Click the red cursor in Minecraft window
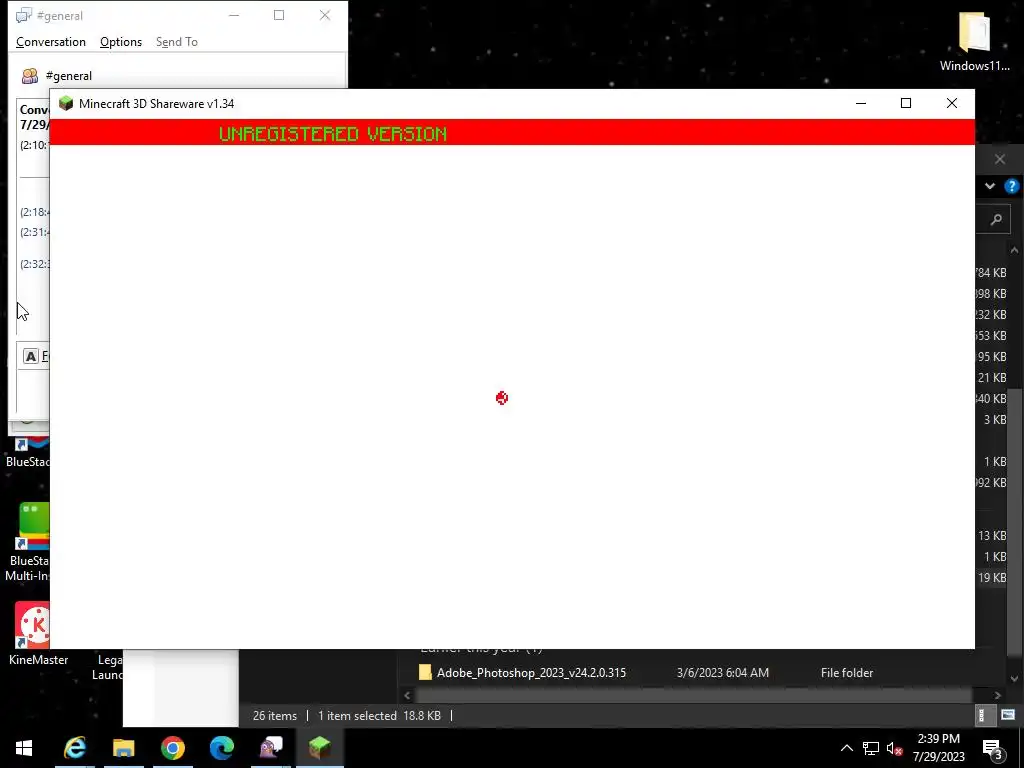This screenshot has width=1024, height=768. click(x=502, y=398)
